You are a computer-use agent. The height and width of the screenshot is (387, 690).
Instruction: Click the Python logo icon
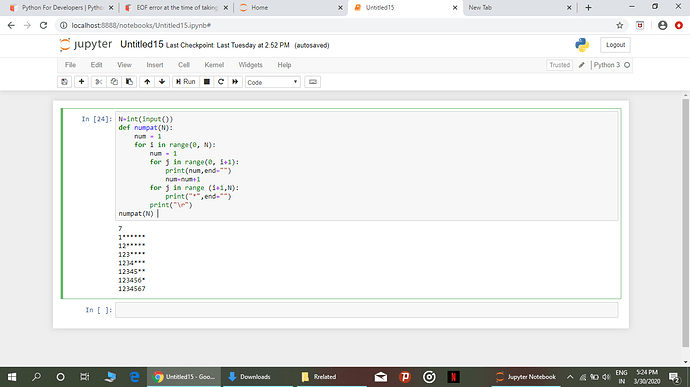click(x=582, y=45)
